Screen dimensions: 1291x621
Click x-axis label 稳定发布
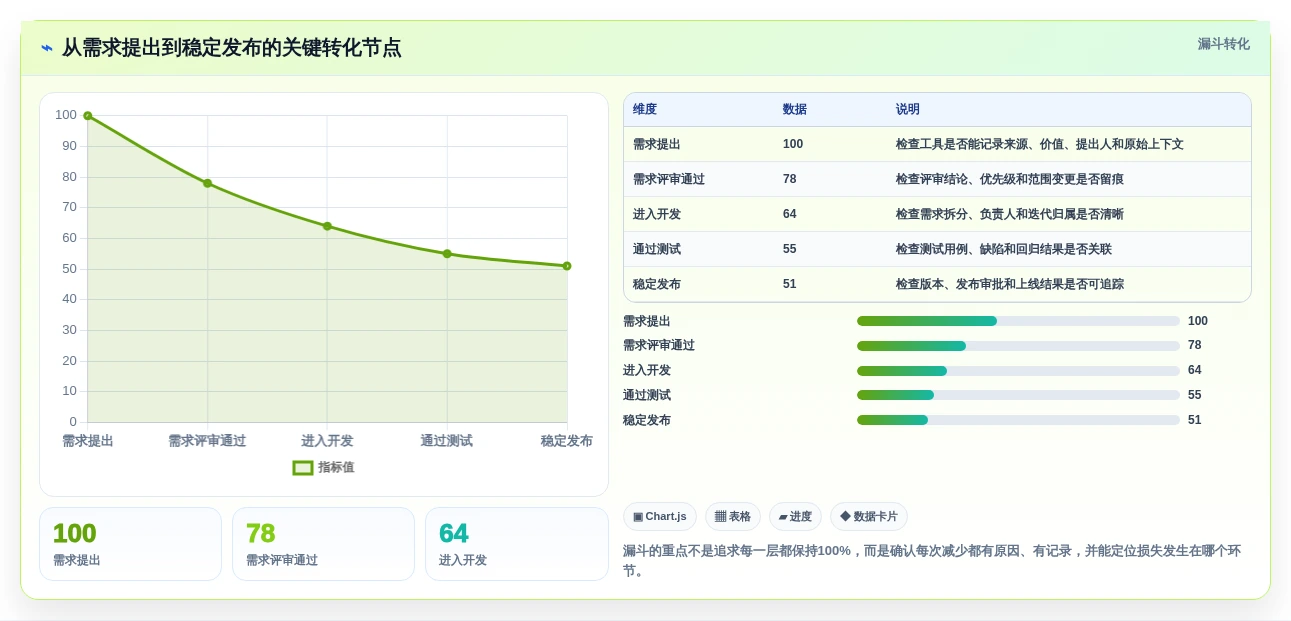pyautogui.click(x=566, y=441)
